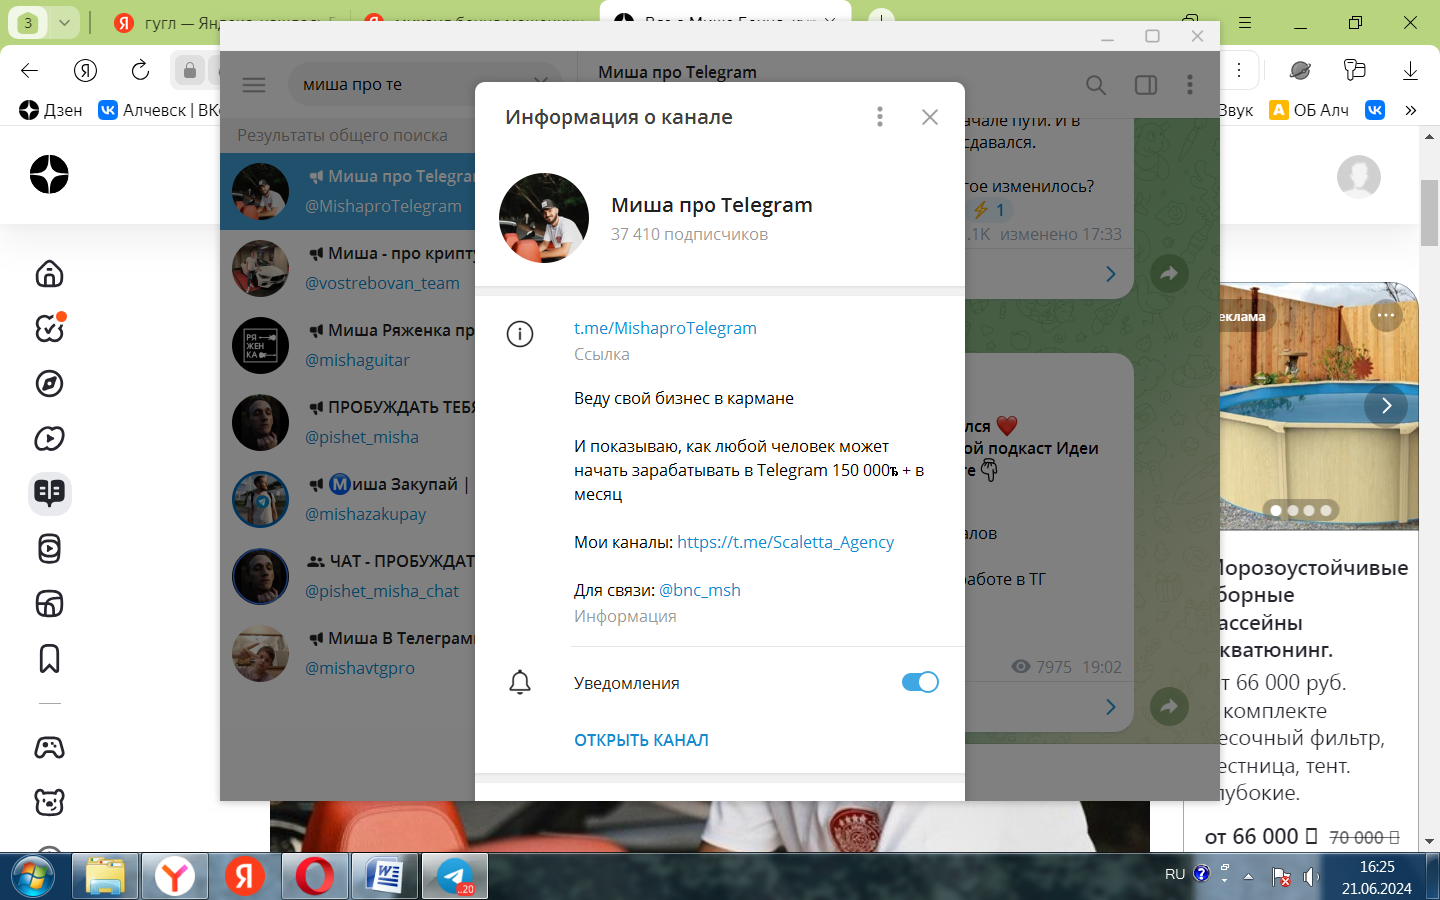Image resolution: width=1440 pixels, height=900 pixels.
Task: Open Dzen bookmark saved sidebar icon
Action: [x=49, y=658]
